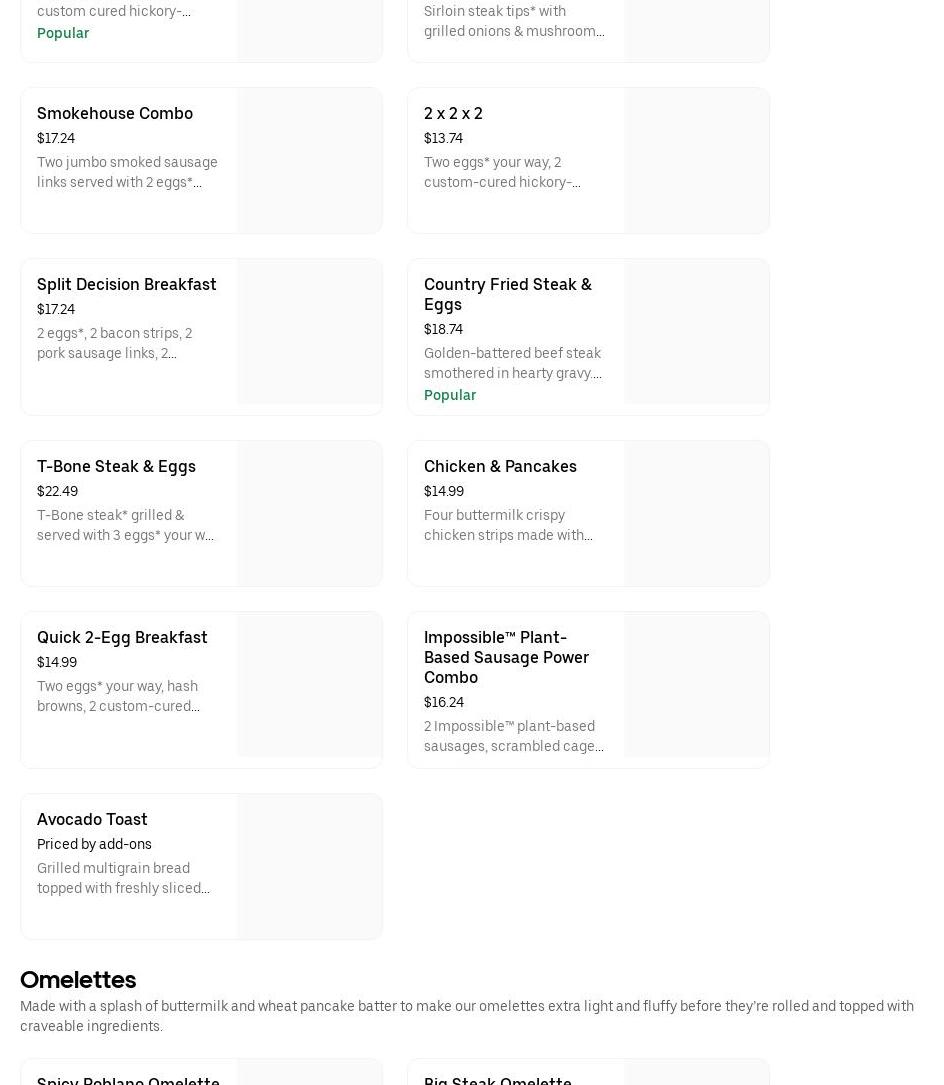Click the Avocado Toast image thumbnail

(x=310, y=866)
